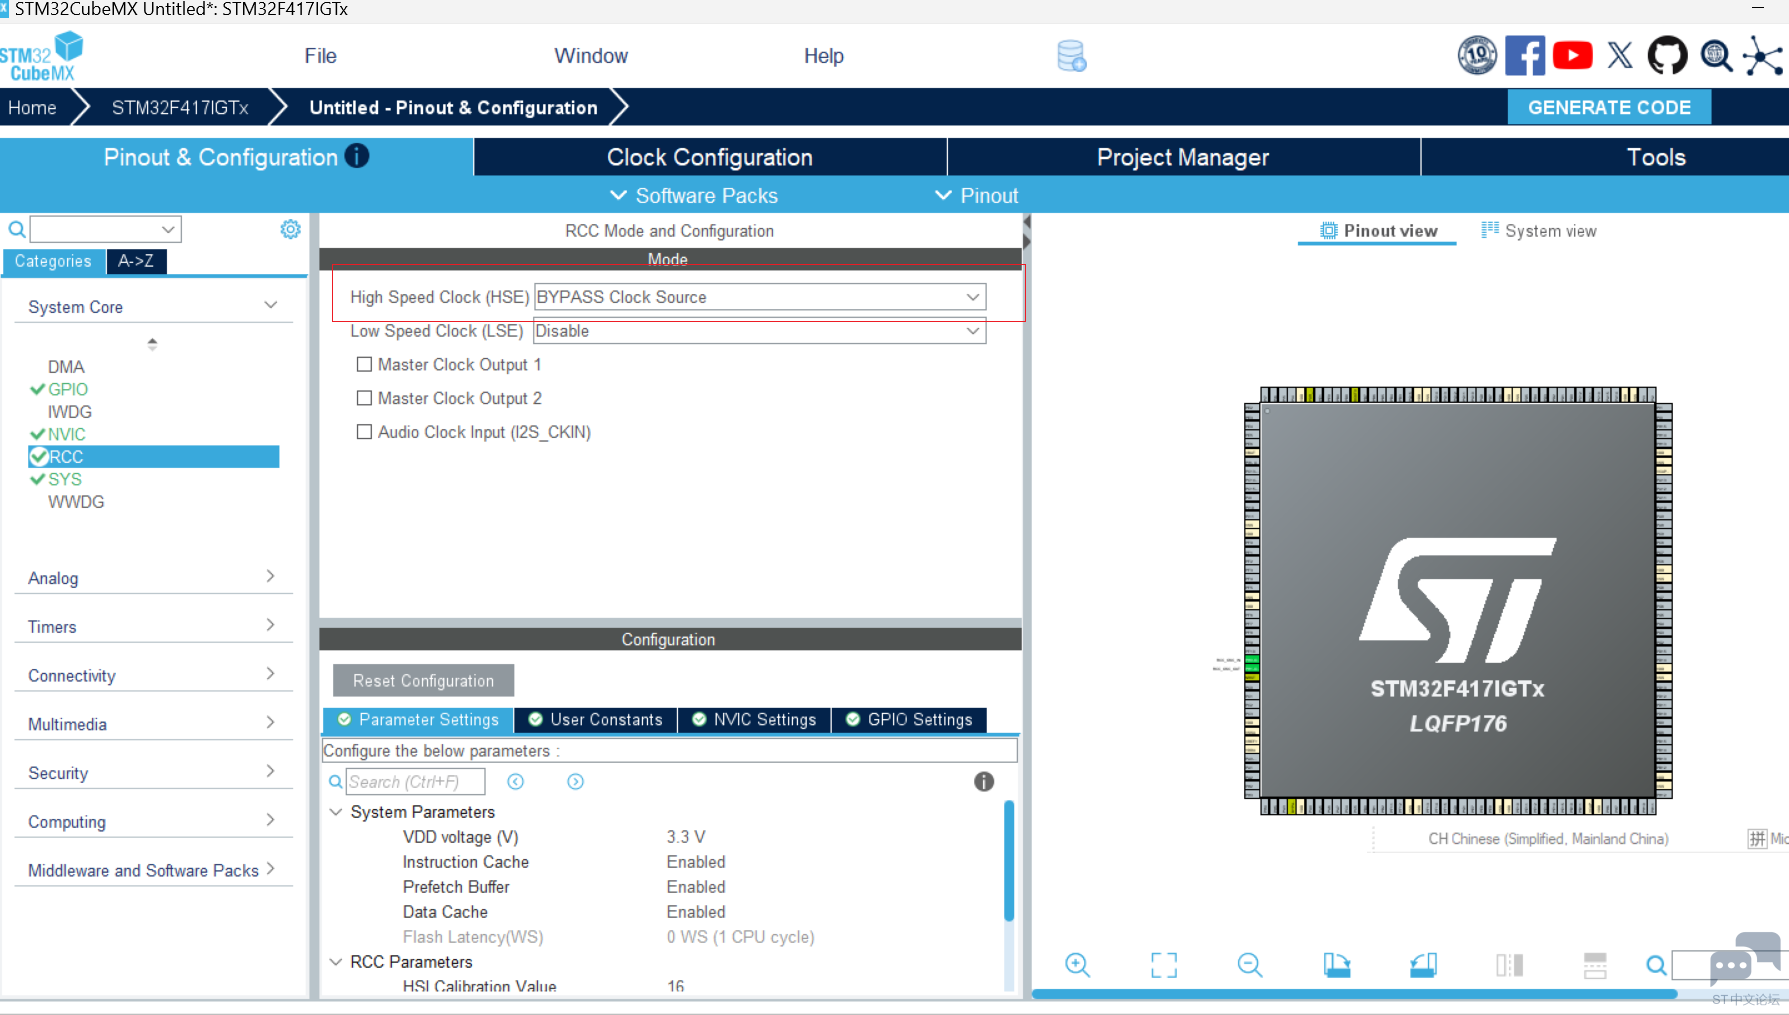Go to Home in the breadcrumb

pyautogui.click(x=32, y=107)
